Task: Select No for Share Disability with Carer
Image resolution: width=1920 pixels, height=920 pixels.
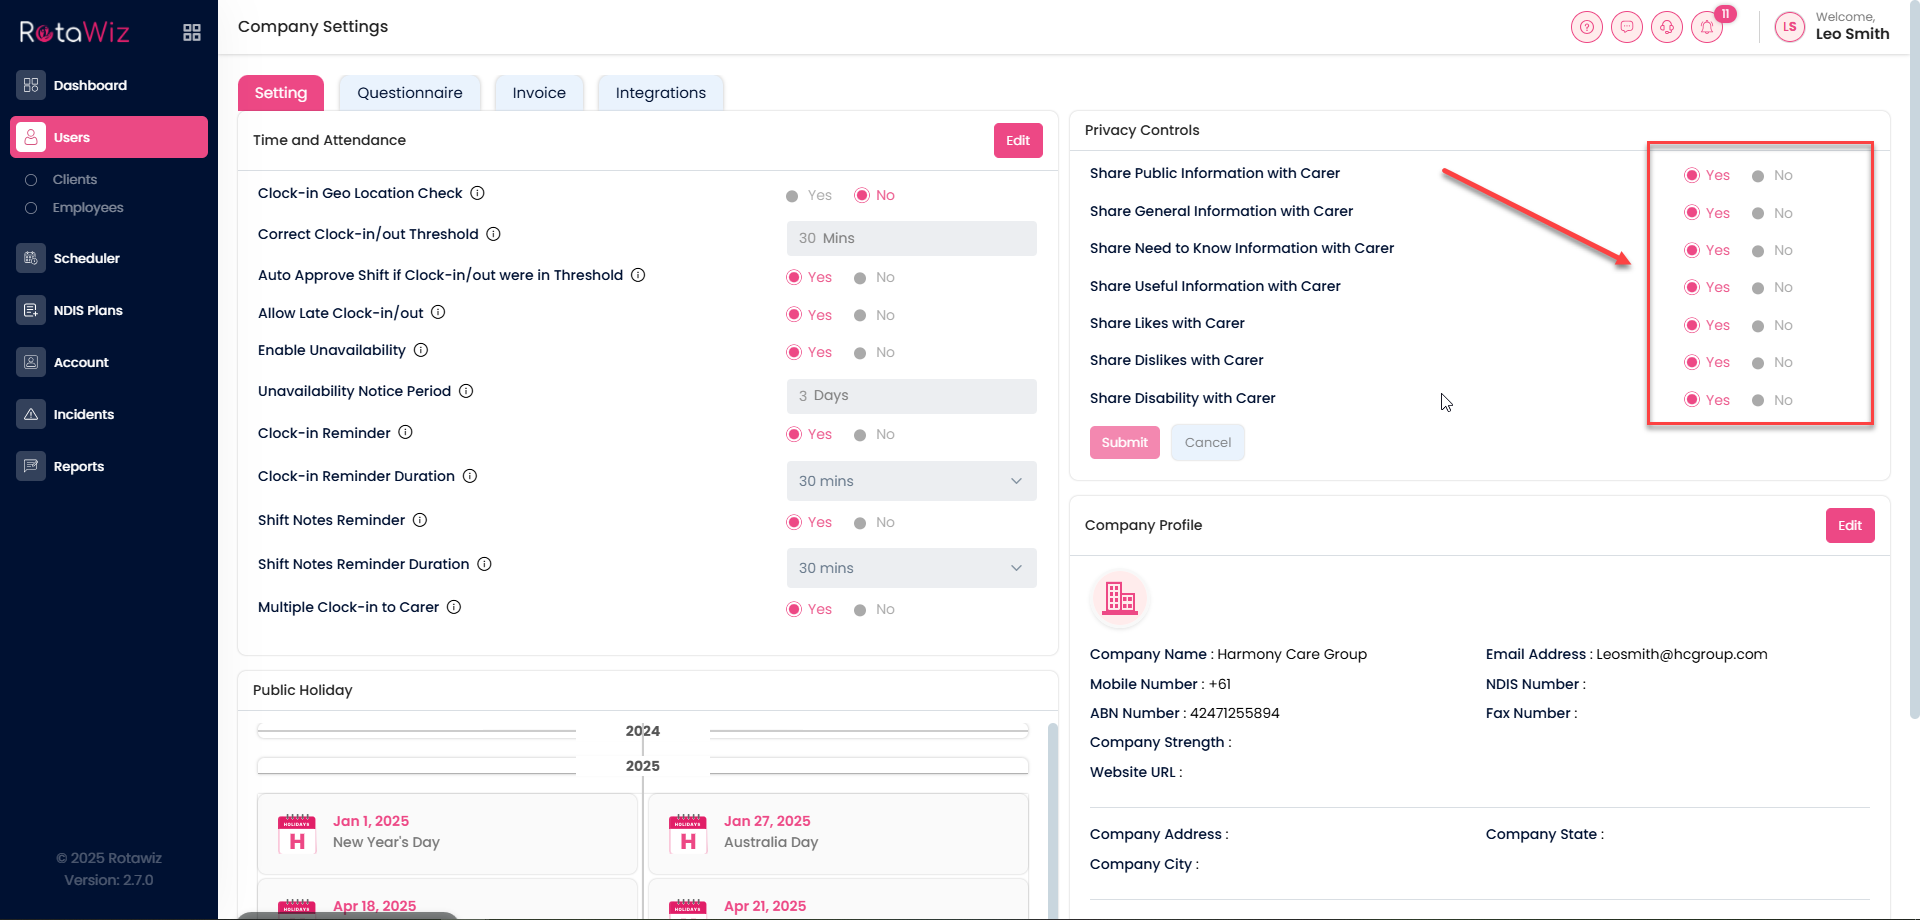Action: pos(1758,401)
